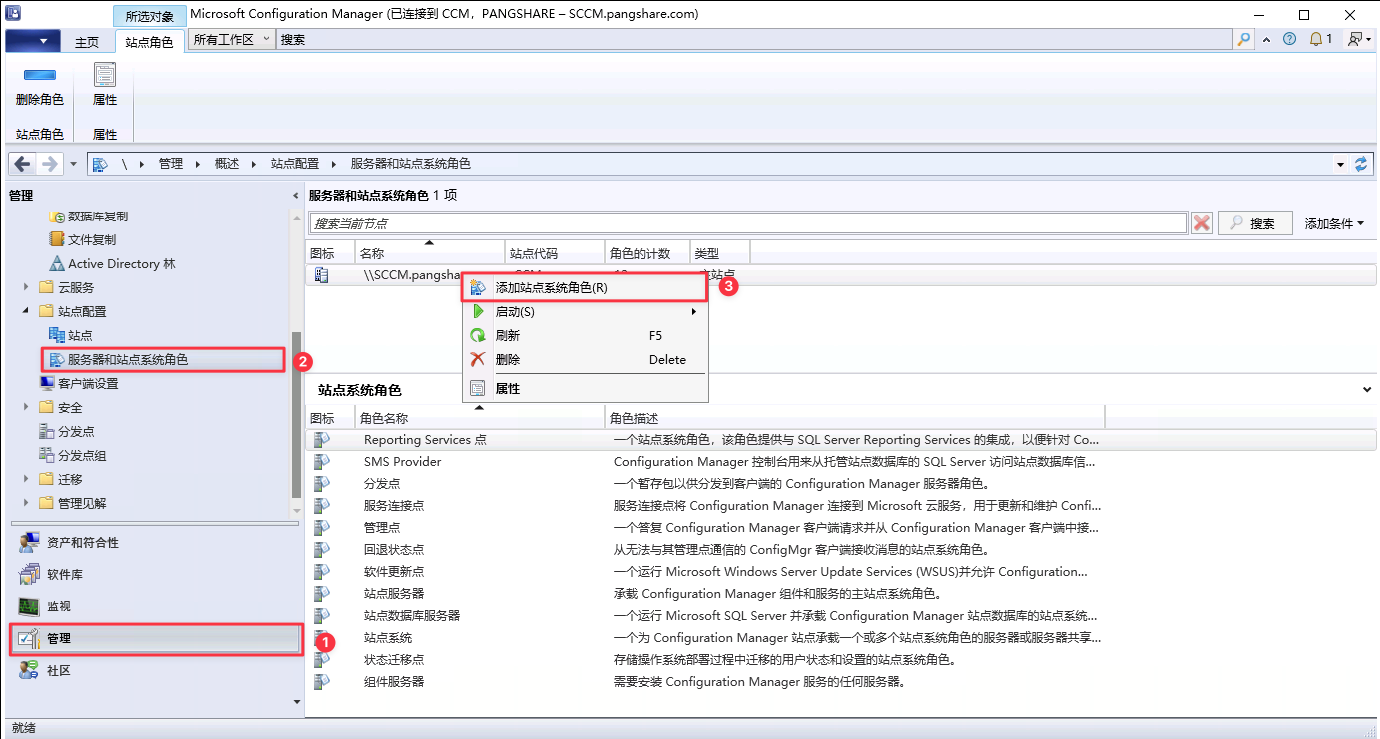Click the SMS Provider role icon
Screen dimensions: 1380x739
tap(321, 461)
